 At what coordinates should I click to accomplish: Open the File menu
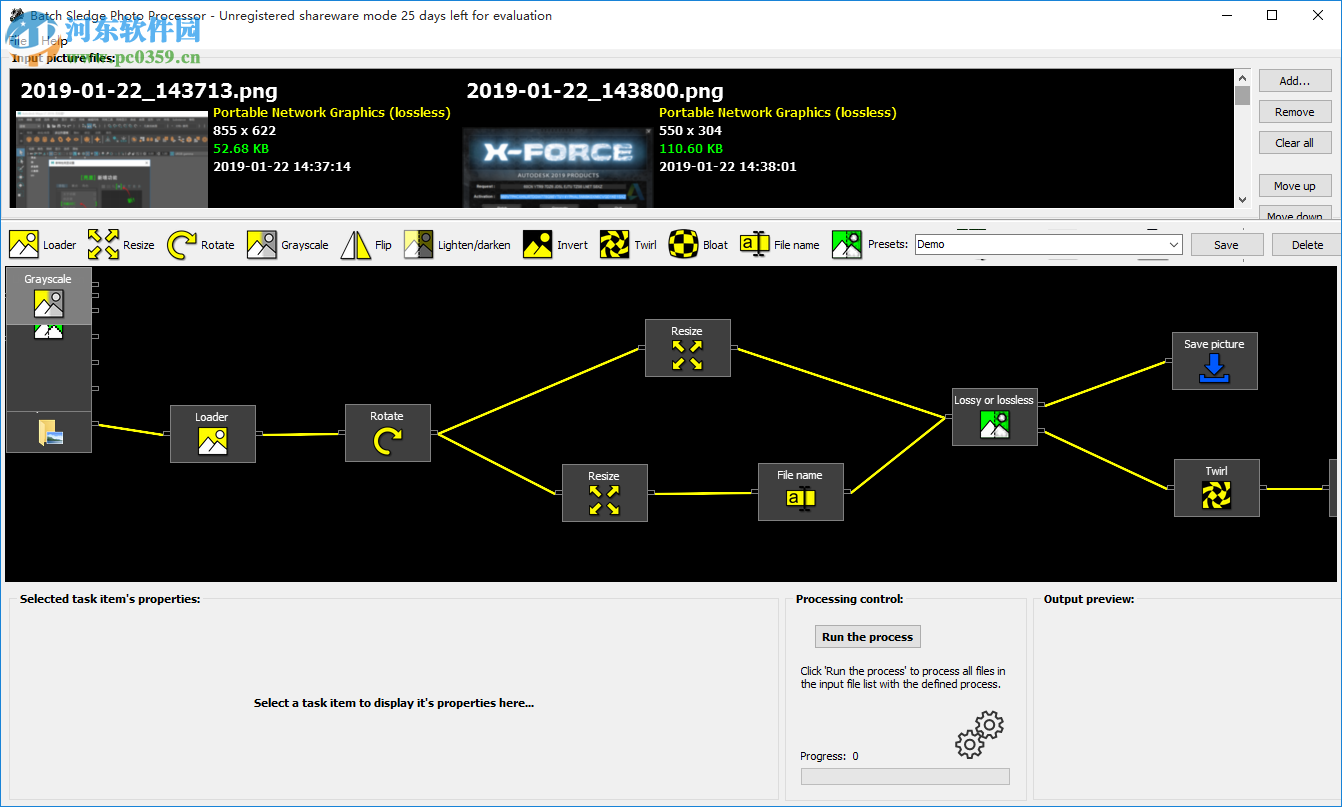point(18,42)
